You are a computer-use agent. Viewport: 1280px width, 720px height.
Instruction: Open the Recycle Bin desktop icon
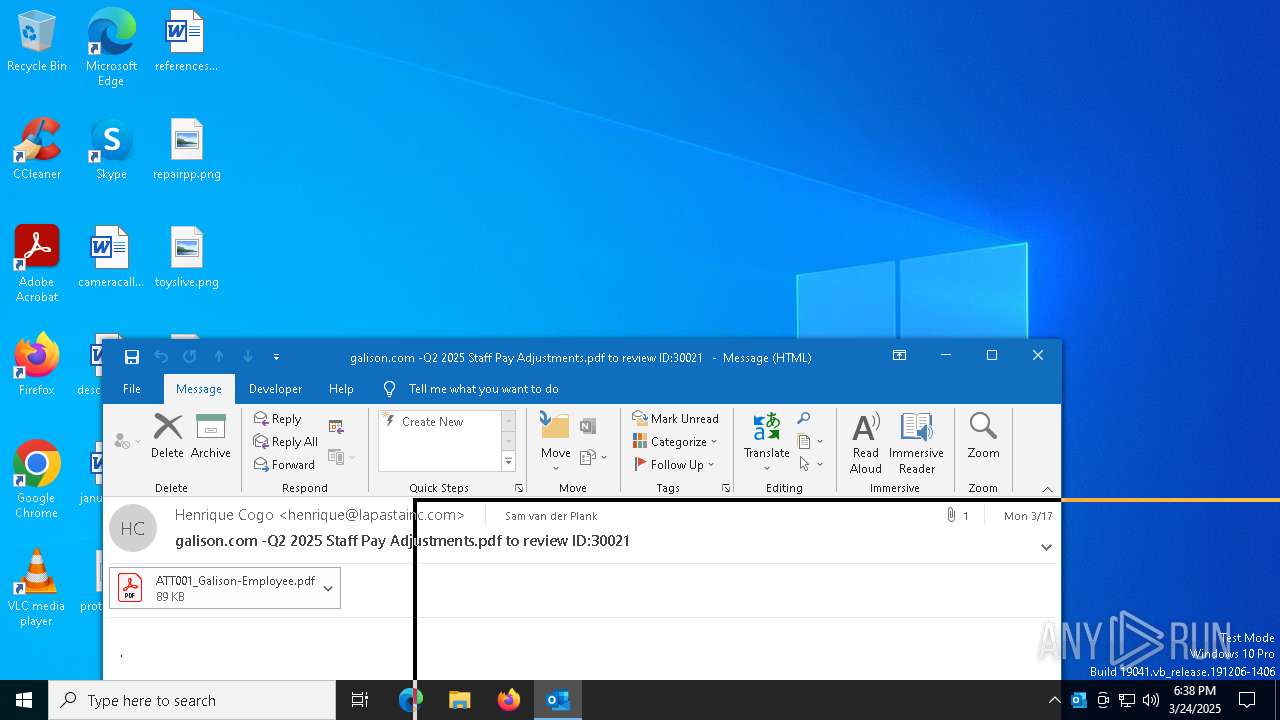pyautogui.click(x=37, y=41)
